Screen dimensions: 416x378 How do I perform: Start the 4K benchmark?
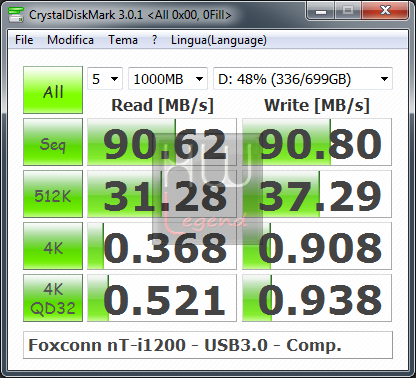53,246
